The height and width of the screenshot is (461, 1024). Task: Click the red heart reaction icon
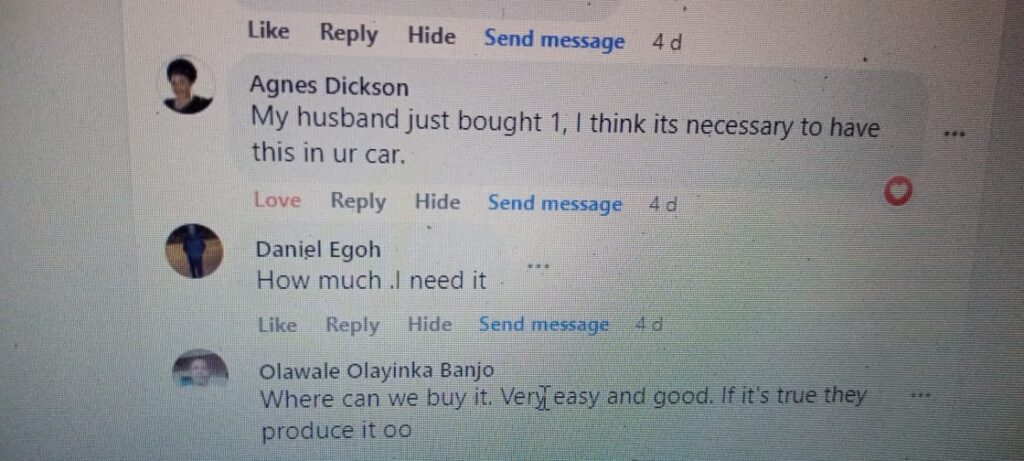[897, 193]
